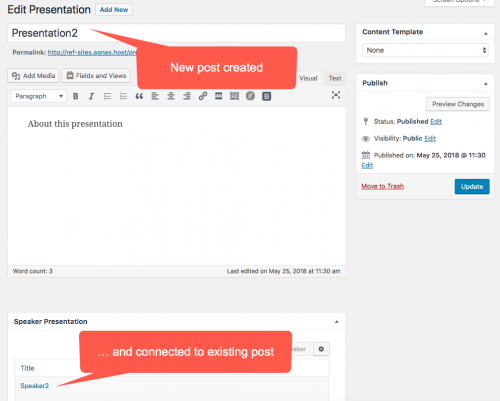Align text center
The height and width of the screenshot is (401, 500).
tap(171, 96)
